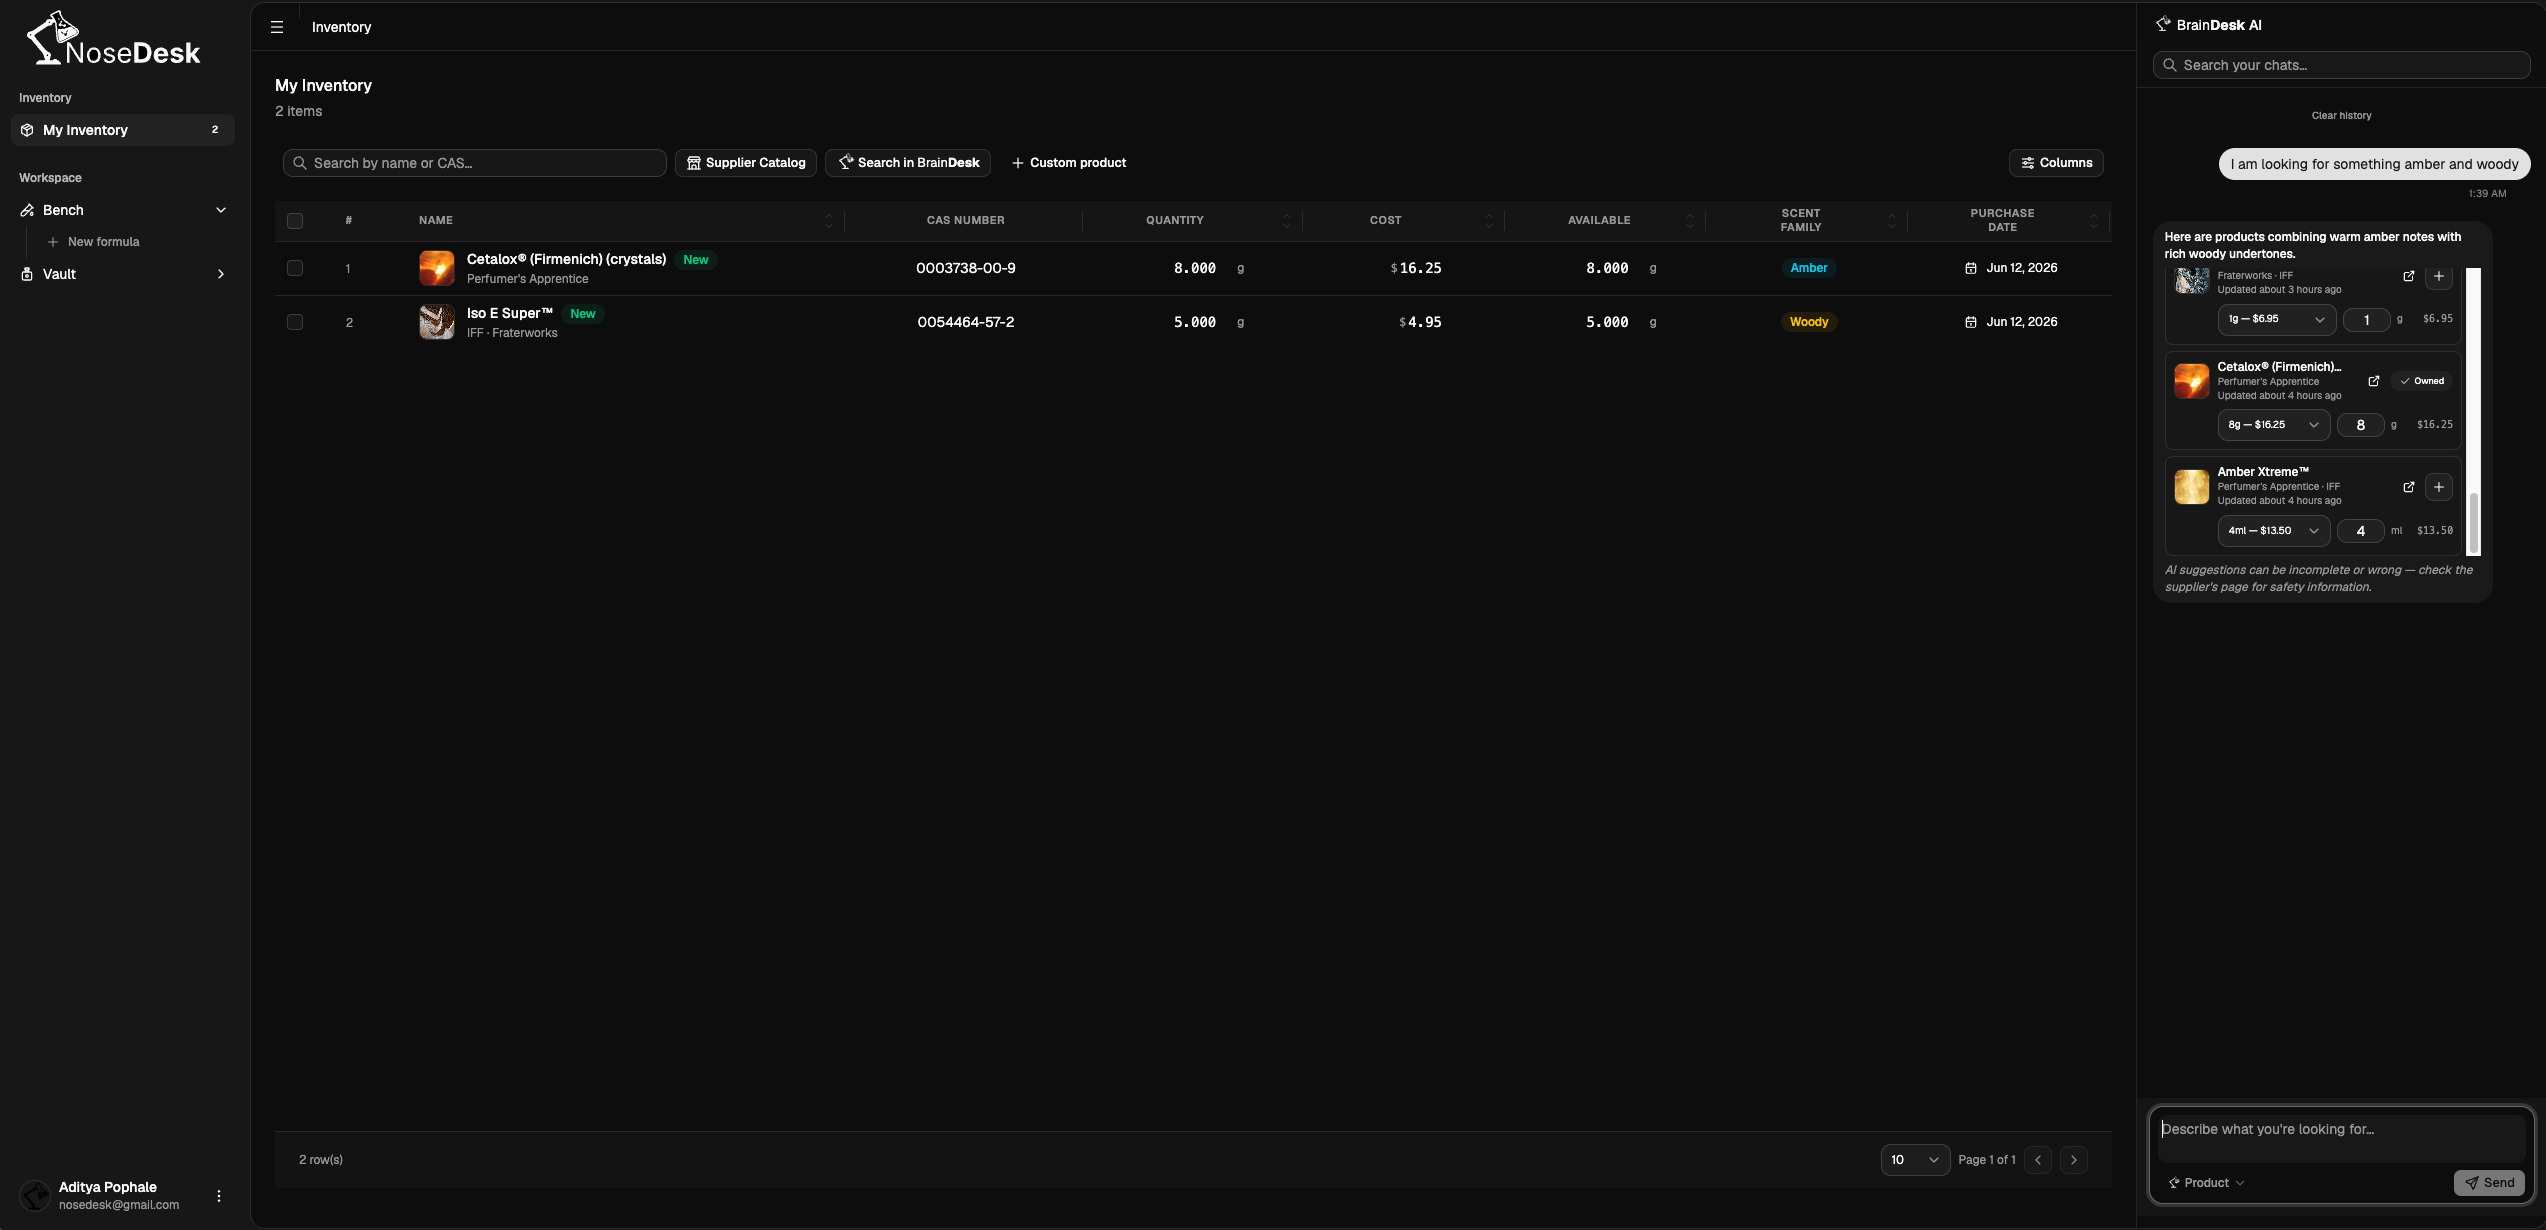Click the quantity field showing 1 g

(x=2366, y=319)
